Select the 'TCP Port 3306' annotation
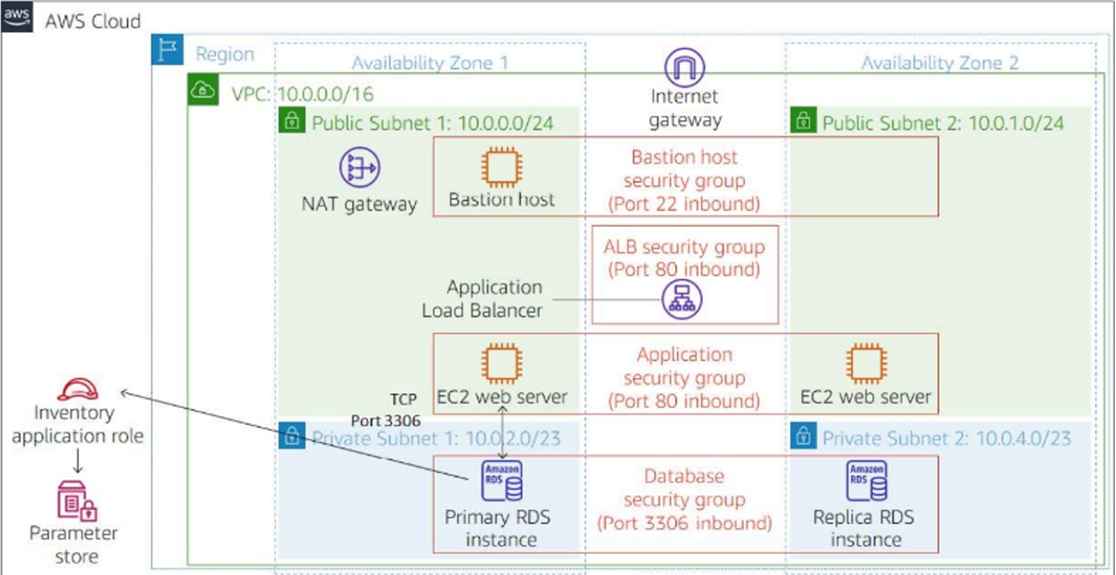The image size is (1116, 575). (385, 408)
